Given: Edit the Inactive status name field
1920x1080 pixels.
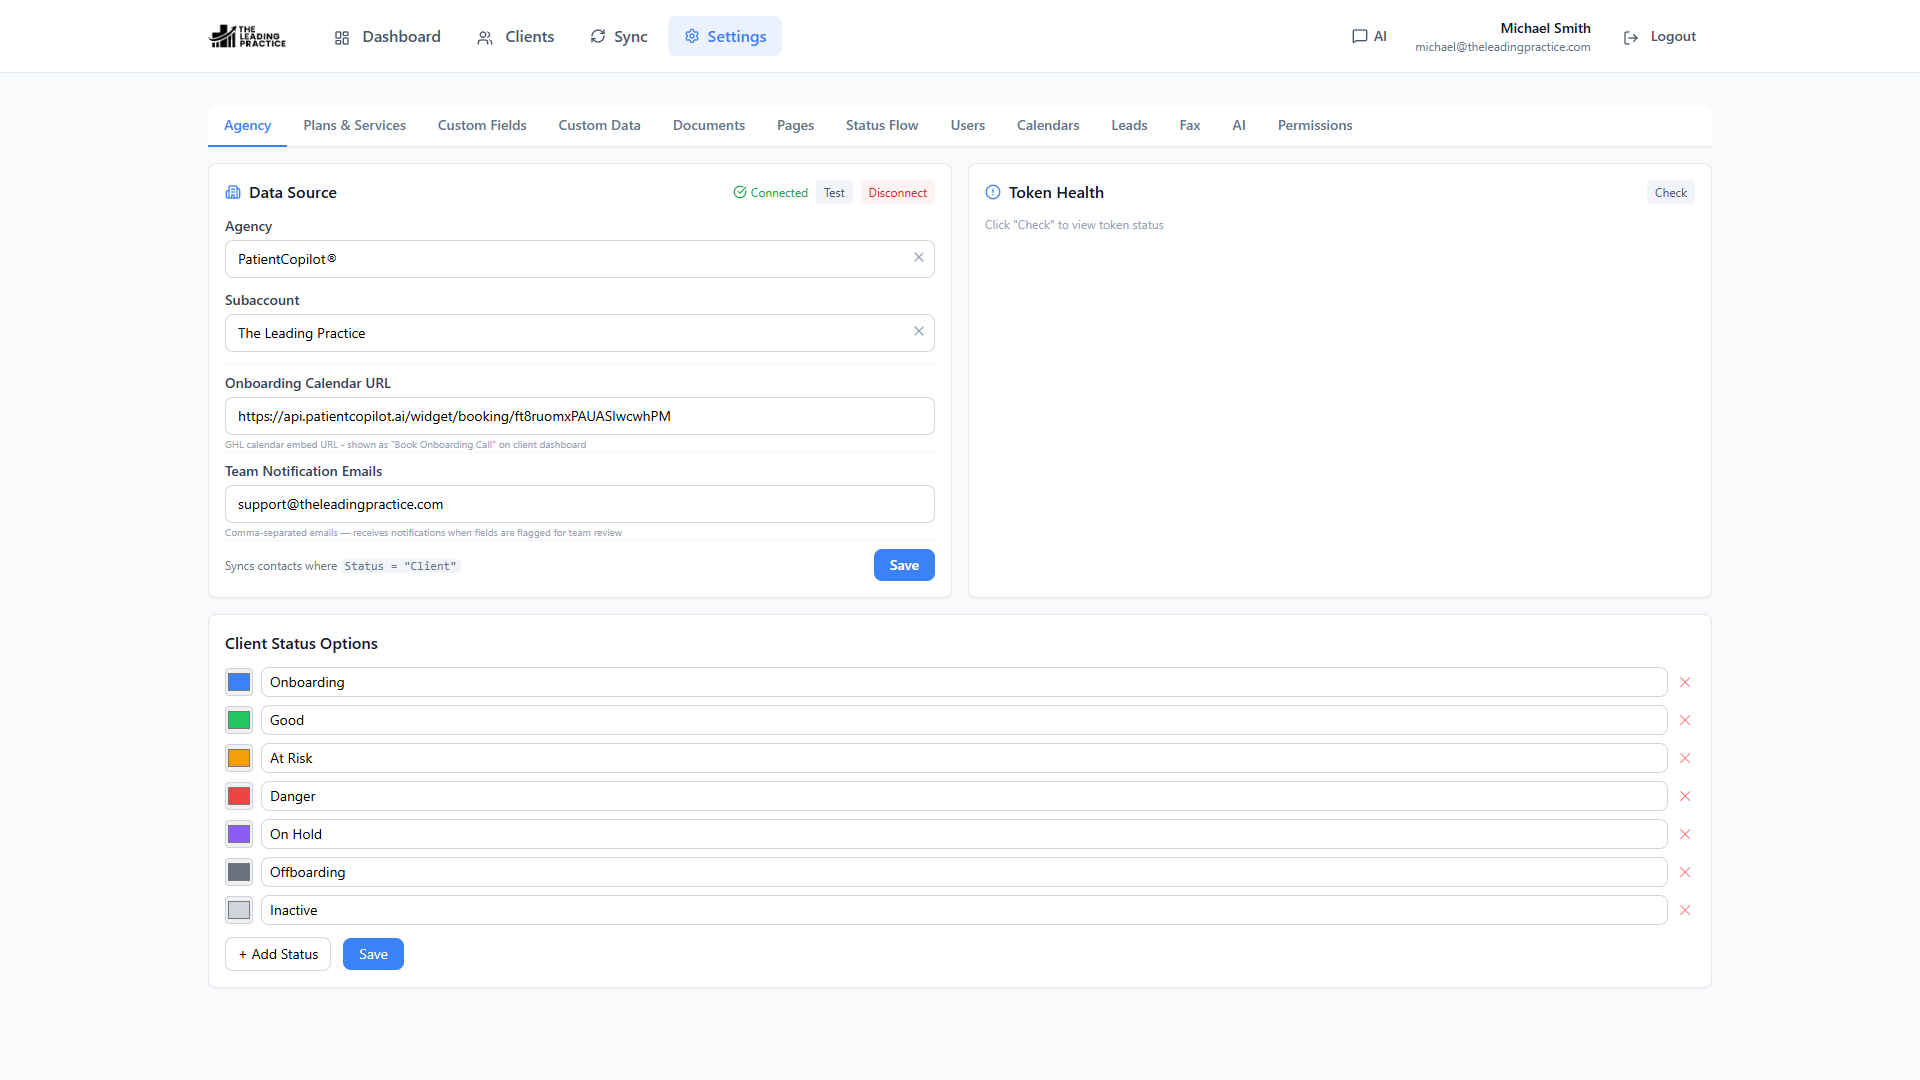Looking at the screenshot, I should (x=964, y=910).
